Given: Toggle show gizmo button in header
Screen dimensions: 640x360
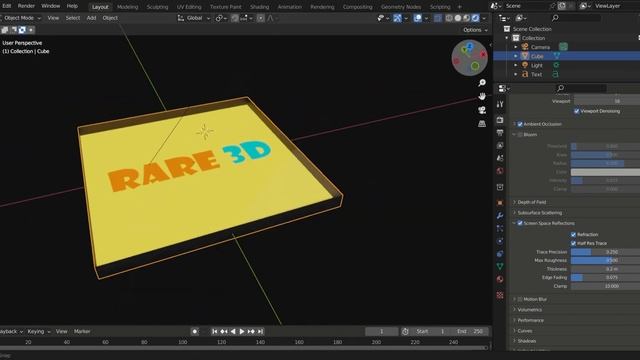Looking at the screenshot, I should click(397, 18).
